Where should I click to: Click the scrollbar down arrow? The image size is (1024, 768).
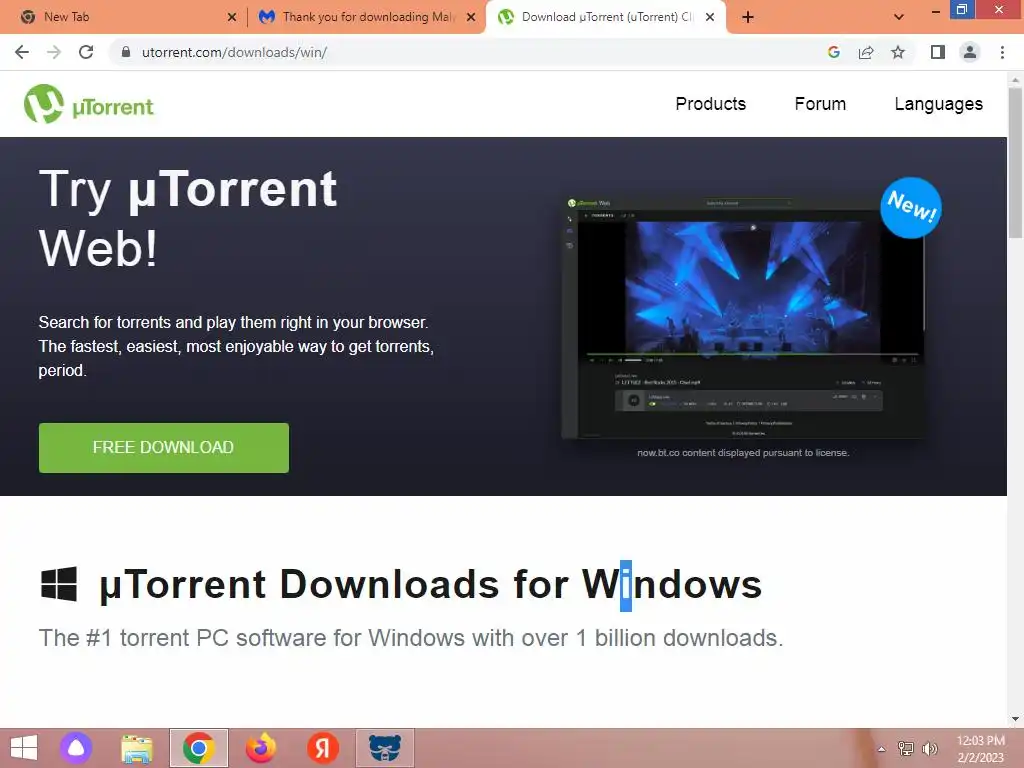1015,719
